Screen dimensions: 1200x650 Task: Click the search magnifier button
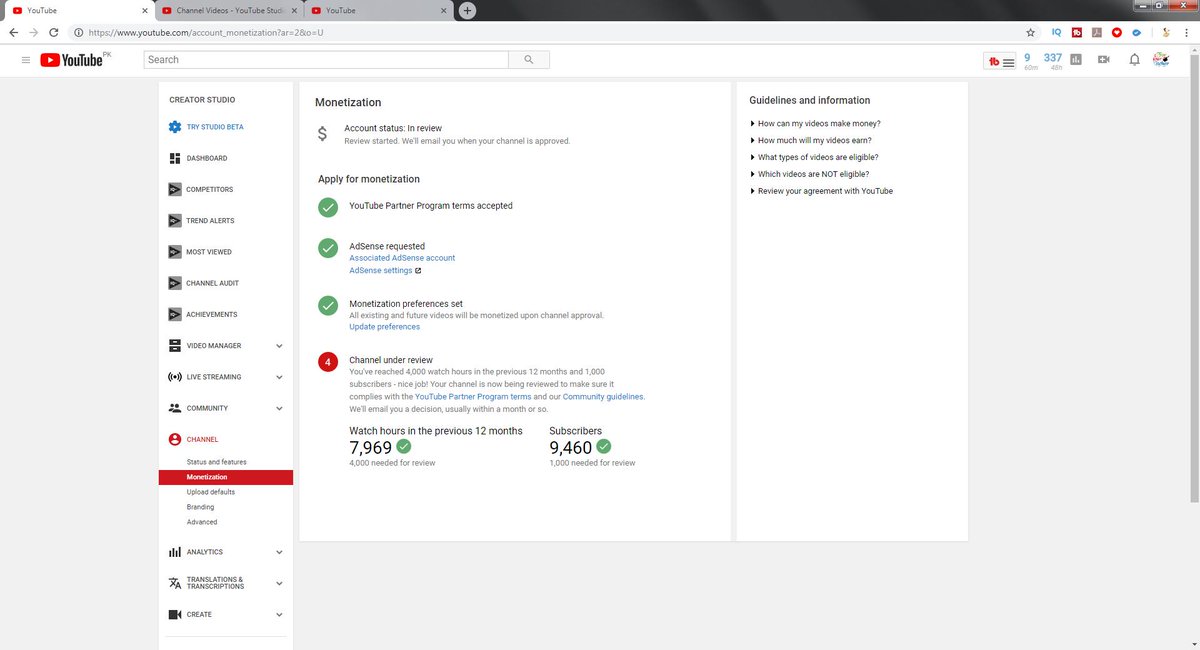[528, 60]
